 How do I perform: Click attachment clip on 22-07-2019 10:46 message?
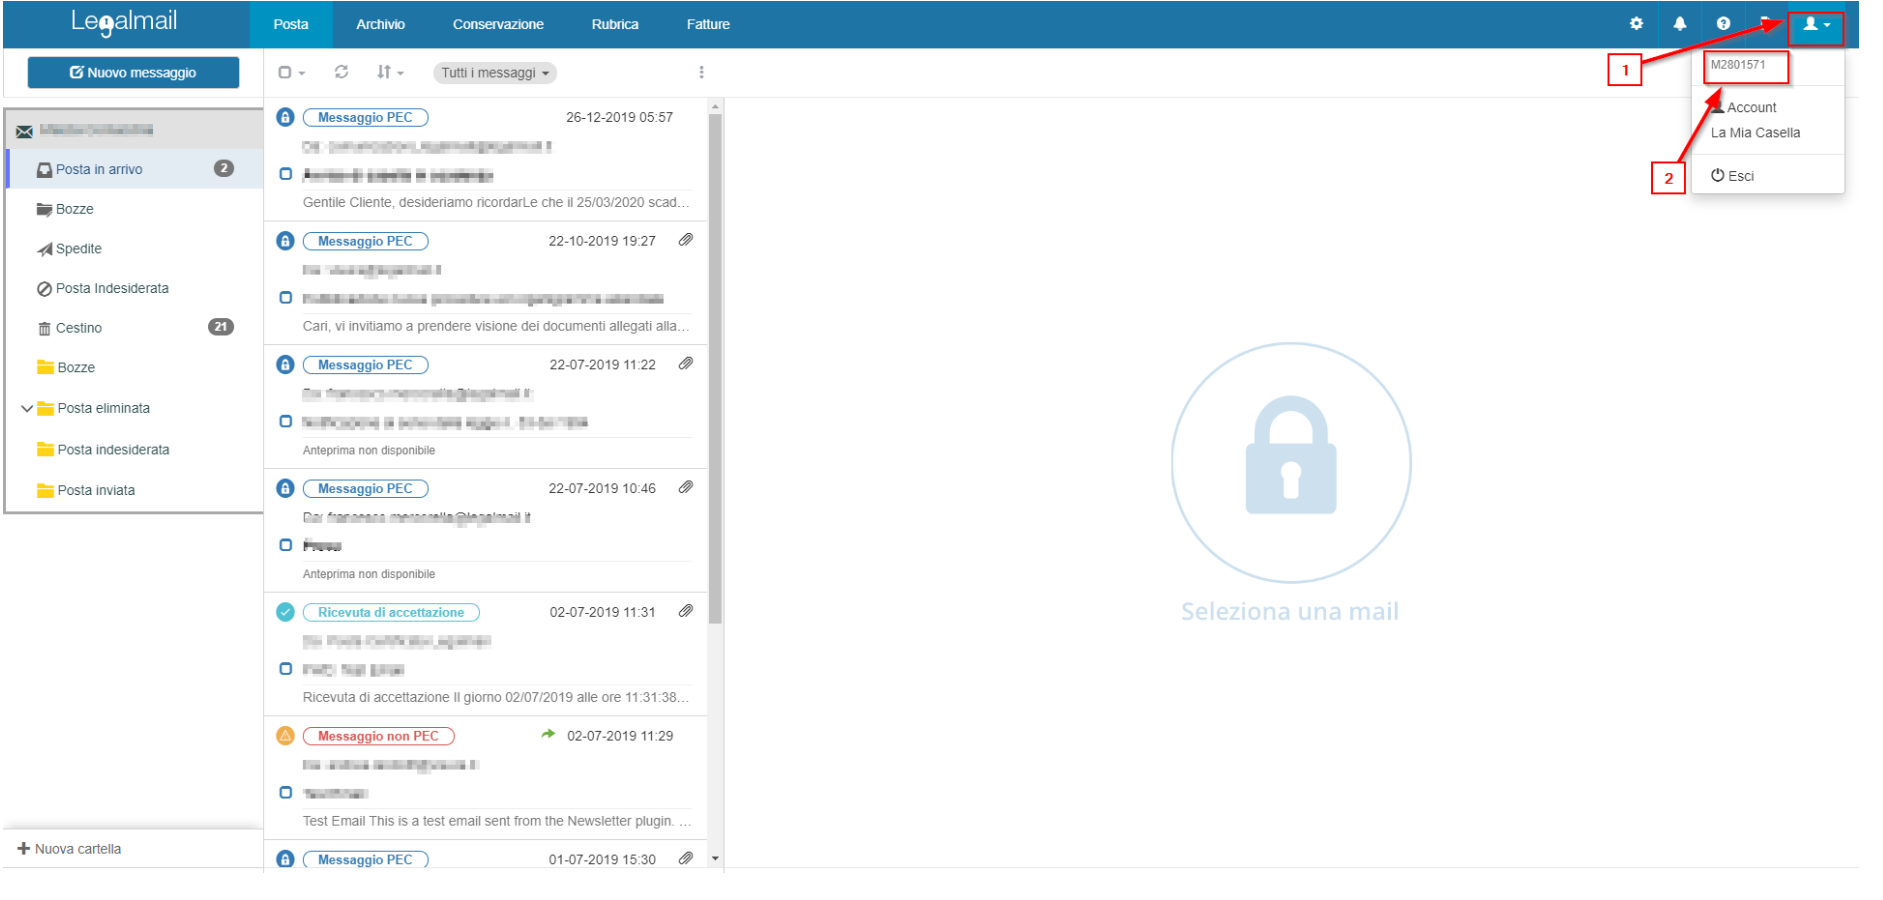686,488
